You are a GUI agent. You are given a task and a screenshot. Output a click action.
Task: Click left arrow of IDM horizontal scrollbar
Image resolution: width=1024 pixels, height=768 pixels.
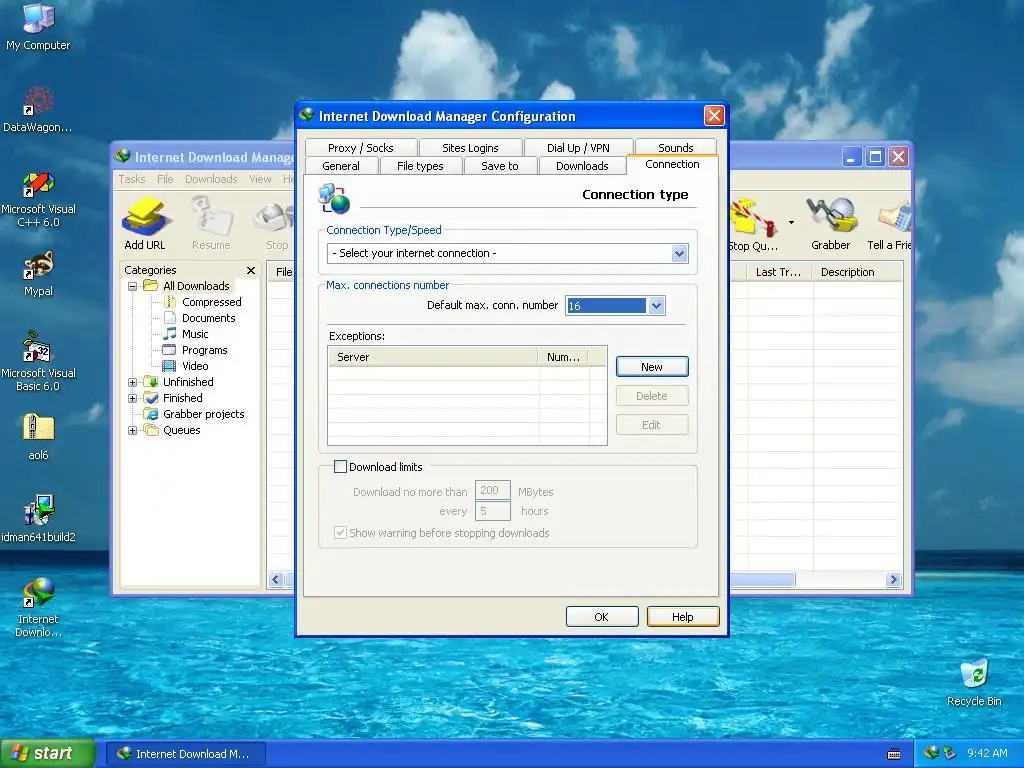pos(276,579)
